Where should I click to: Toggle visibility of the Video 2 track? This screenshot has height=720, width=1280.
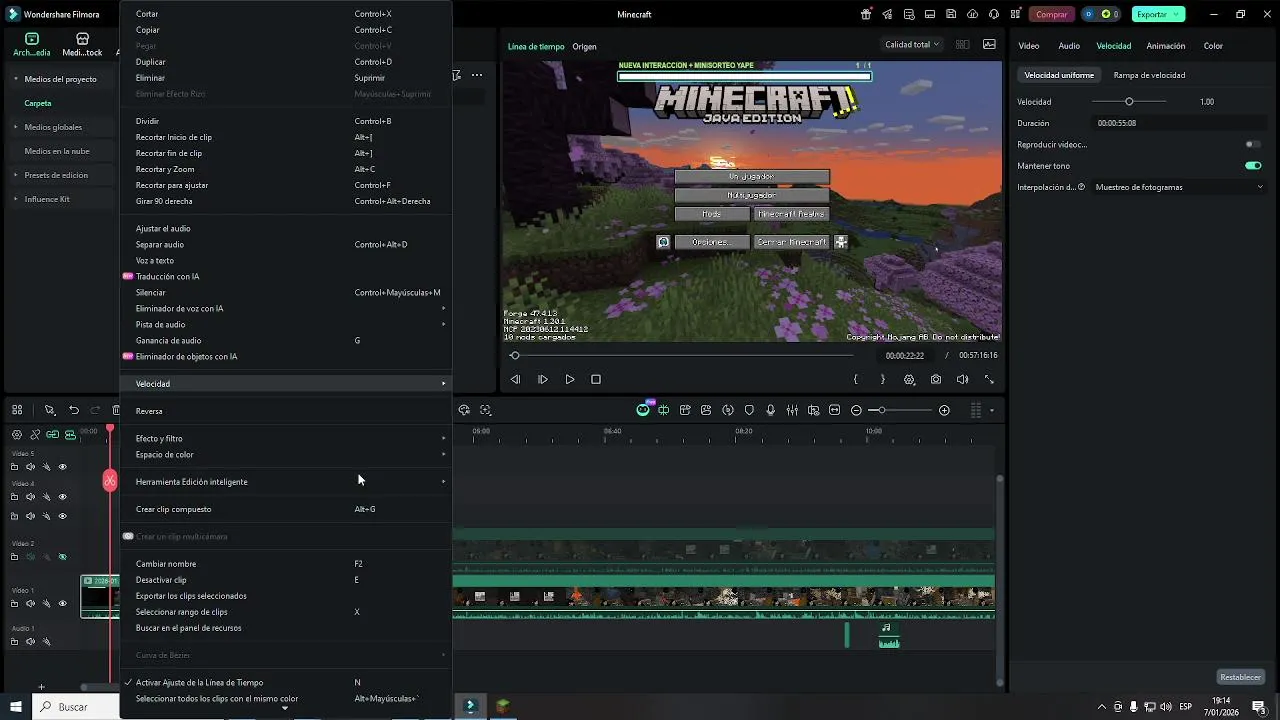click(x=62, y=557)
